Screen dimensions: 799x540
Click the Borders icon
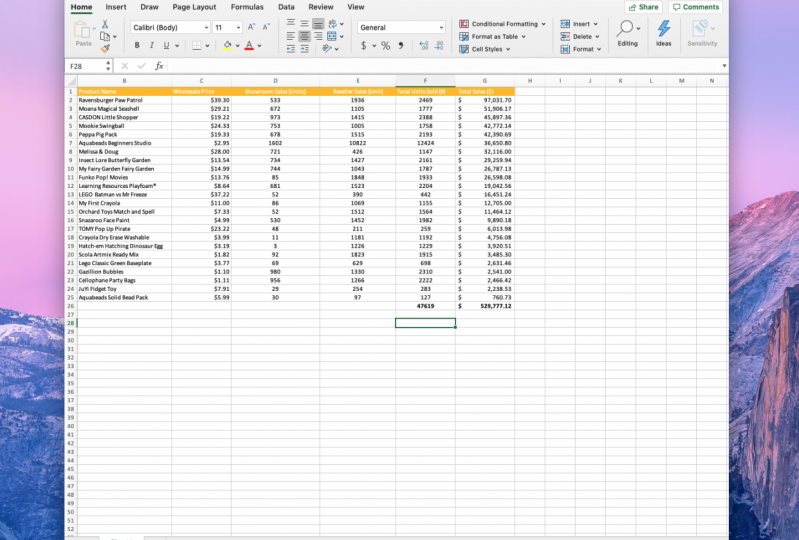pyautogui.click(x=197, y=45)
